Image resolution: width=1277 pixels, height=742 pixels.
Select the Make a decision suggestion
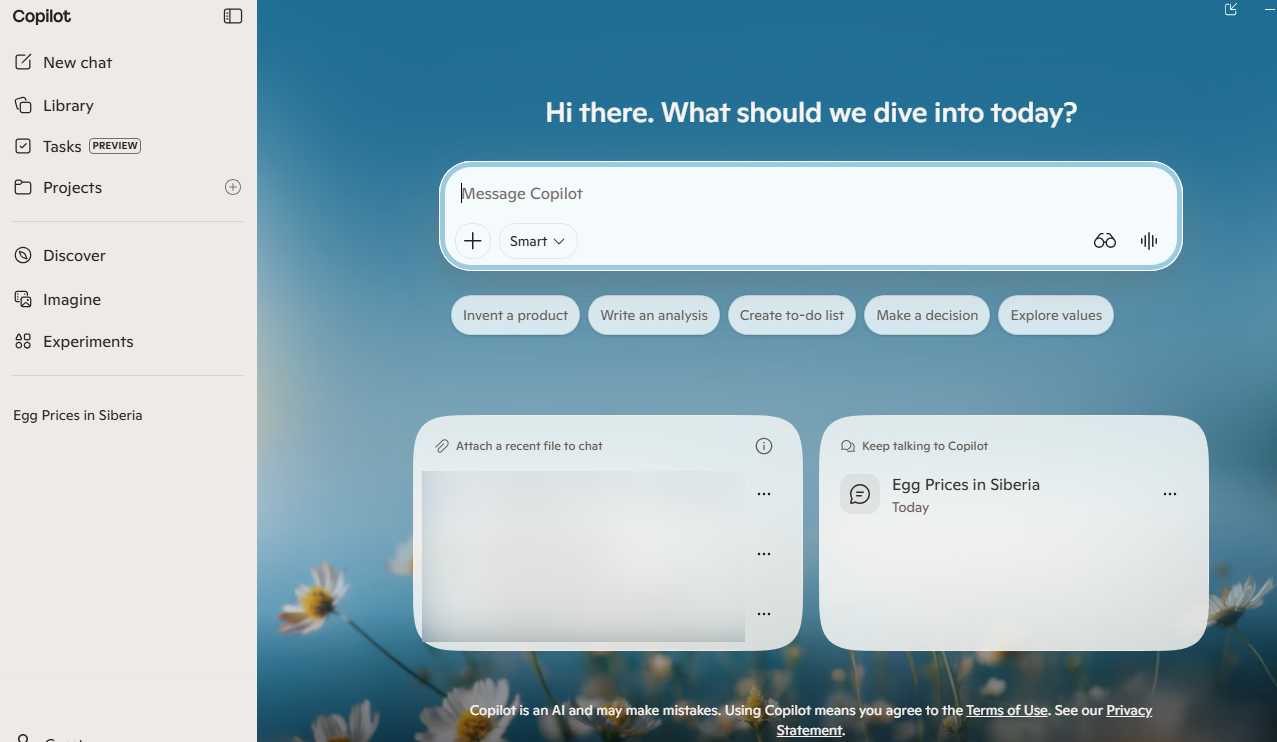pyautogui.click(x=927, y=315)
